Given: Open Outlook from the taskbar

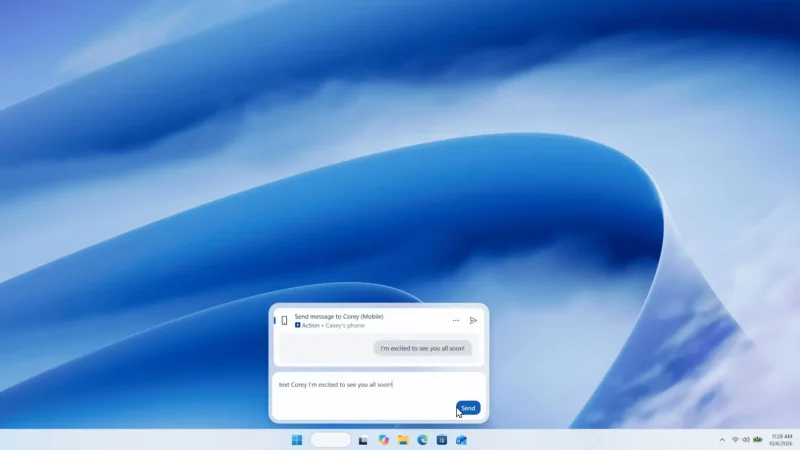Looking at the screenshot, I should point(461,440).
